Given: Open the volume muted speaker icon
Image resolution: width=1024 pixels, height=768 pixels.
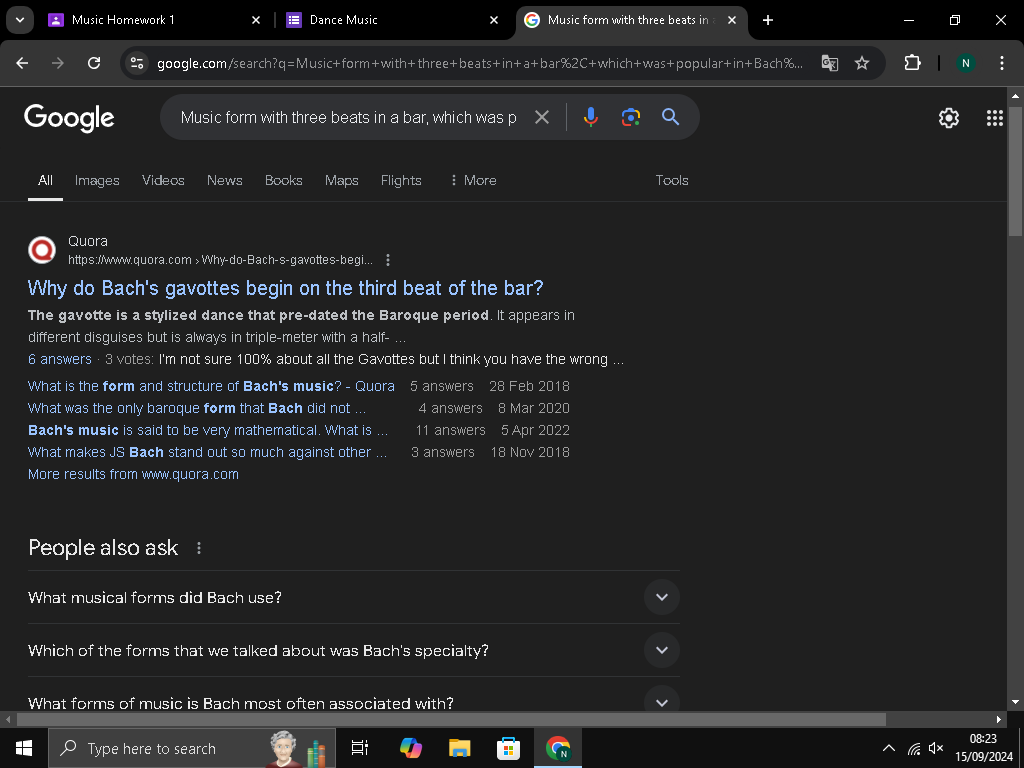Looking at the screenshot, I should tap(936, 748).
